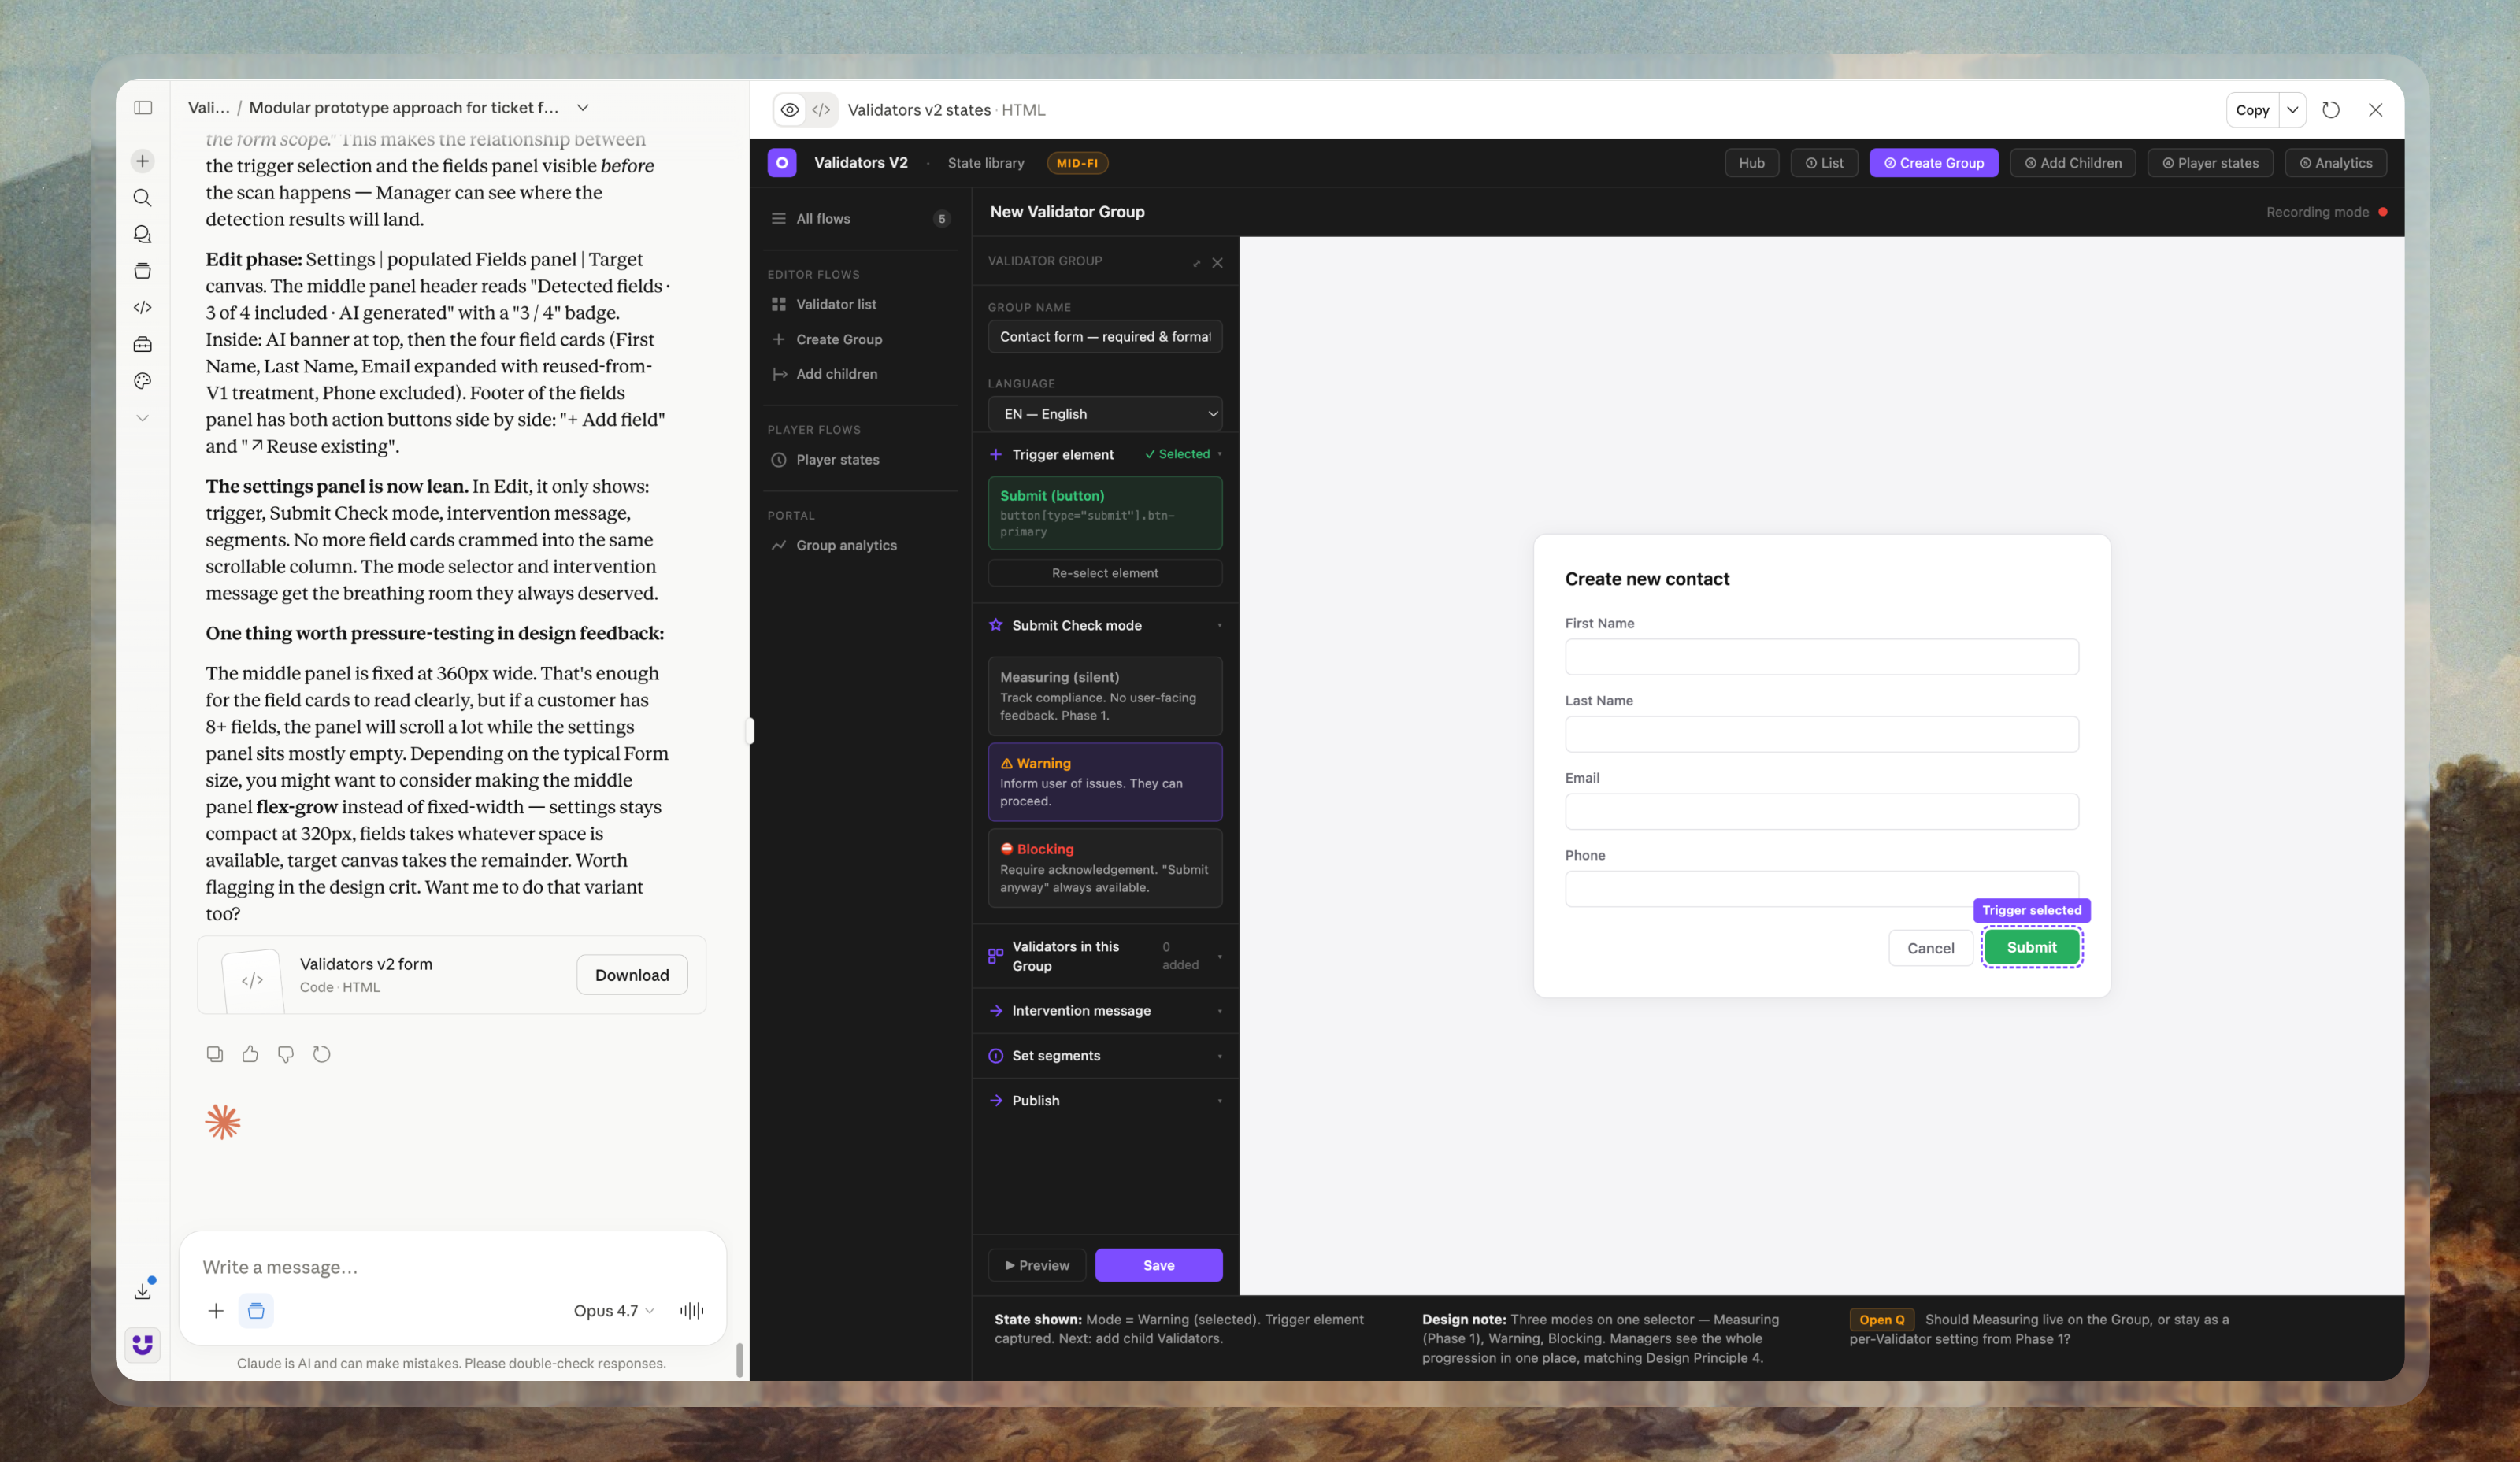The image size is (2520, 1462).
Task: Click Re-select element button
Action: point(1105,573)
